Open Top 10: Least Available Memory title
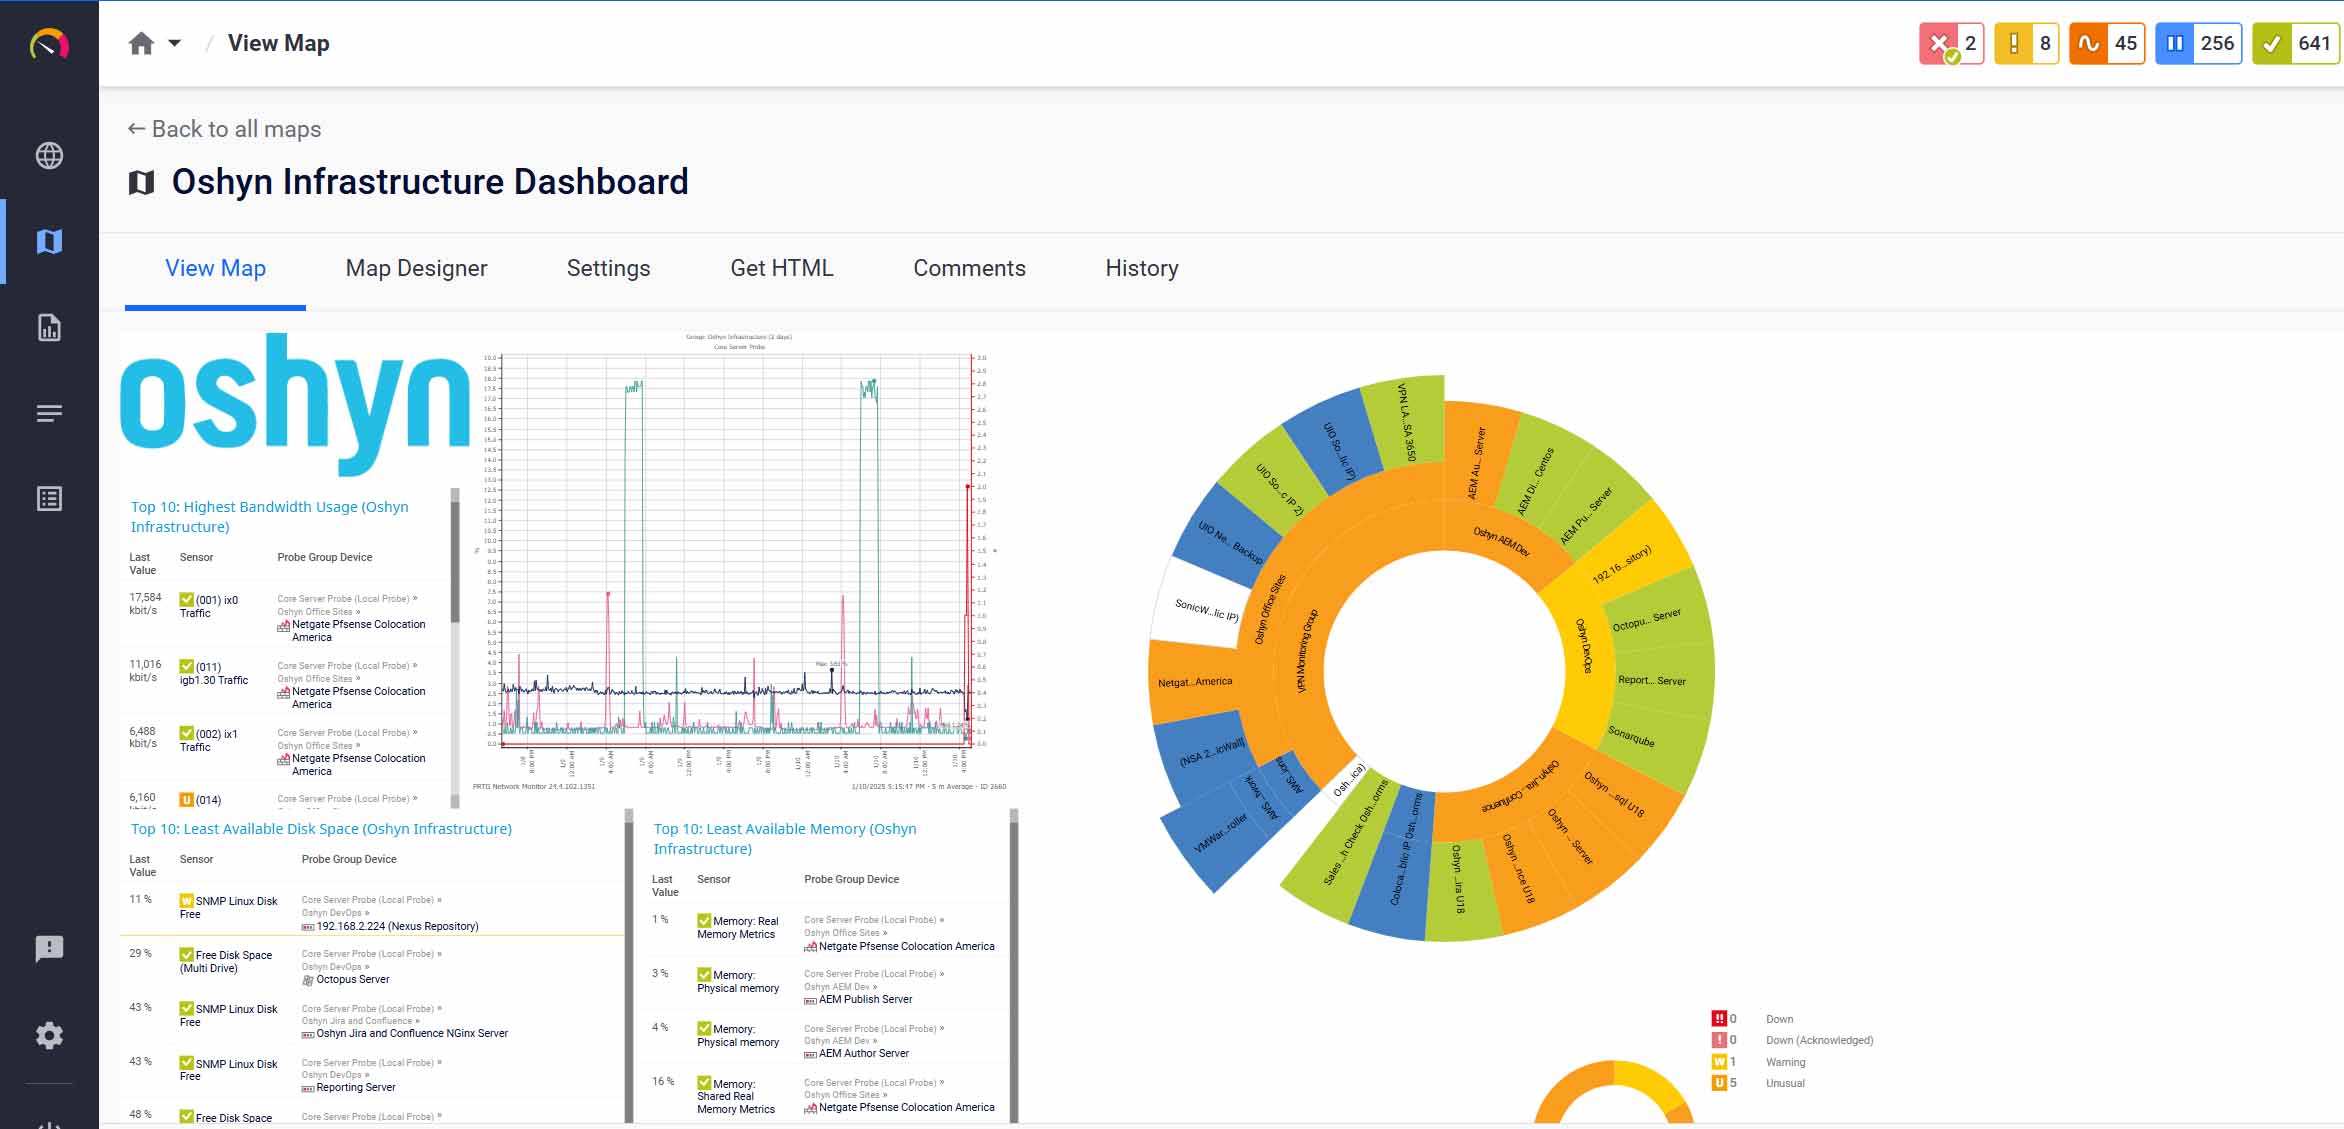Image resolution: width=2344 pixels, height=1129 pixels. pos(784,839)
